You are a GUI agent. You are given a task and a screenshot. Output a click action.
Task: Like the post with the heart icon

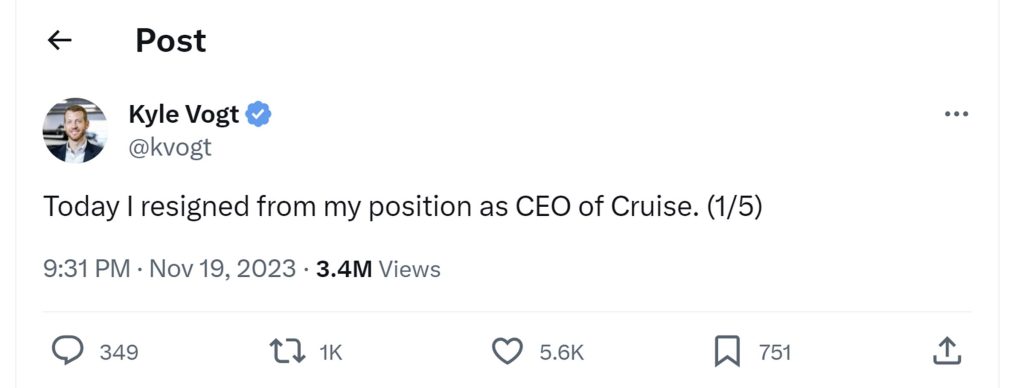point(507,352)
